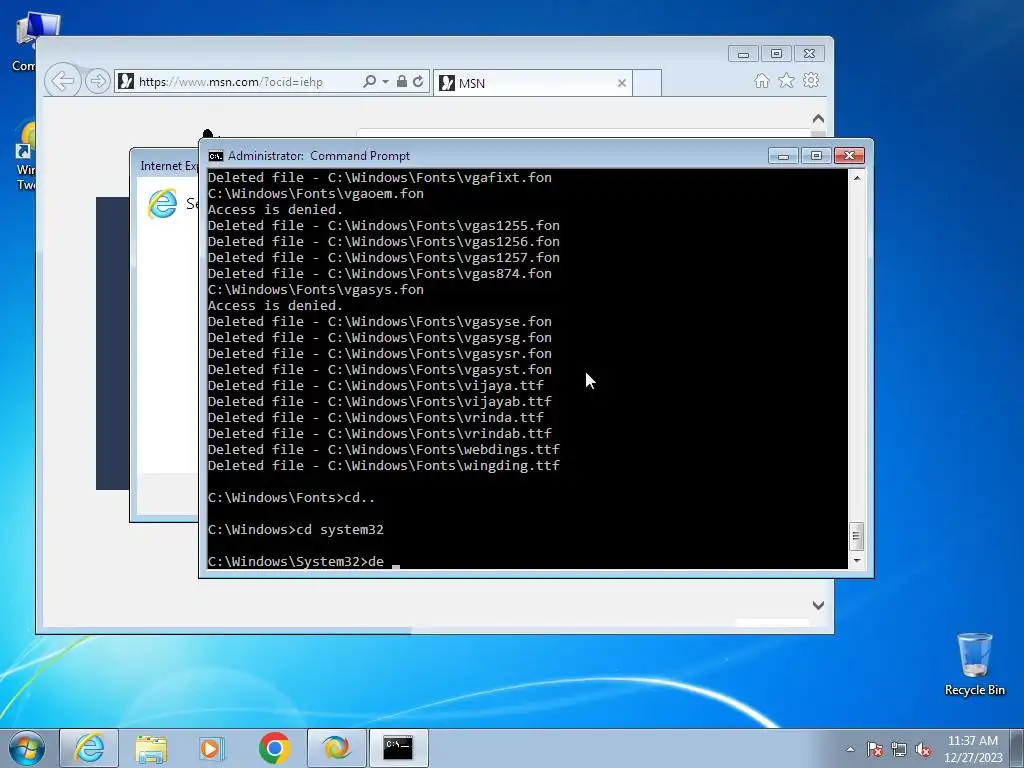
Task: Click the 'C:\Windows\Fonts\vgaoem.fon' line
Action: coord(315,193)
